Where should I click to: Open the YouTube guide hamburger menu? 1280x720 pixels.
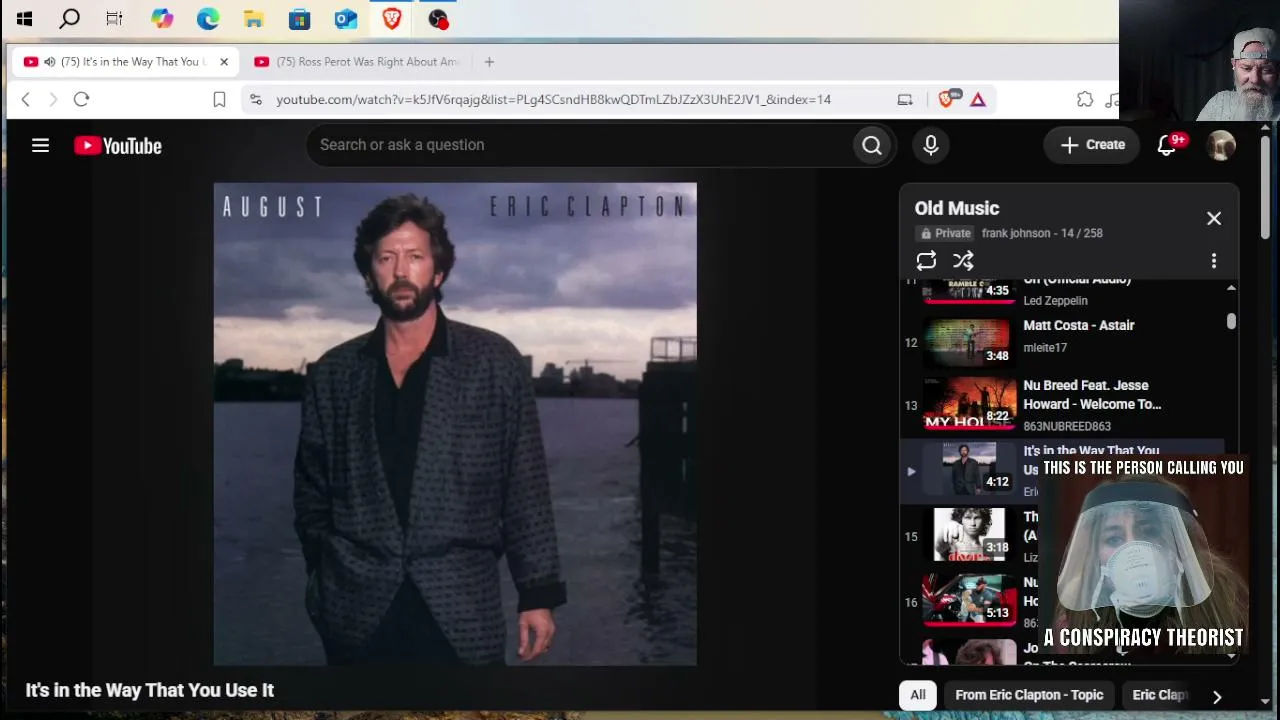click(40, 146)
